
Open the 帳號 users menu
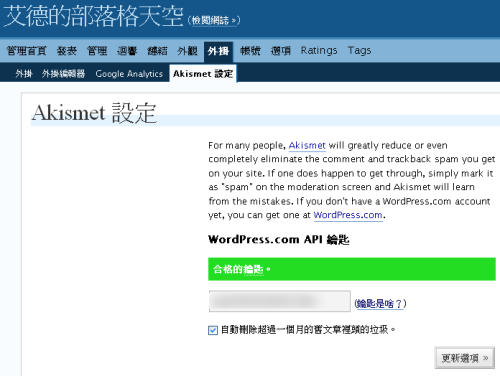point(250,51)
